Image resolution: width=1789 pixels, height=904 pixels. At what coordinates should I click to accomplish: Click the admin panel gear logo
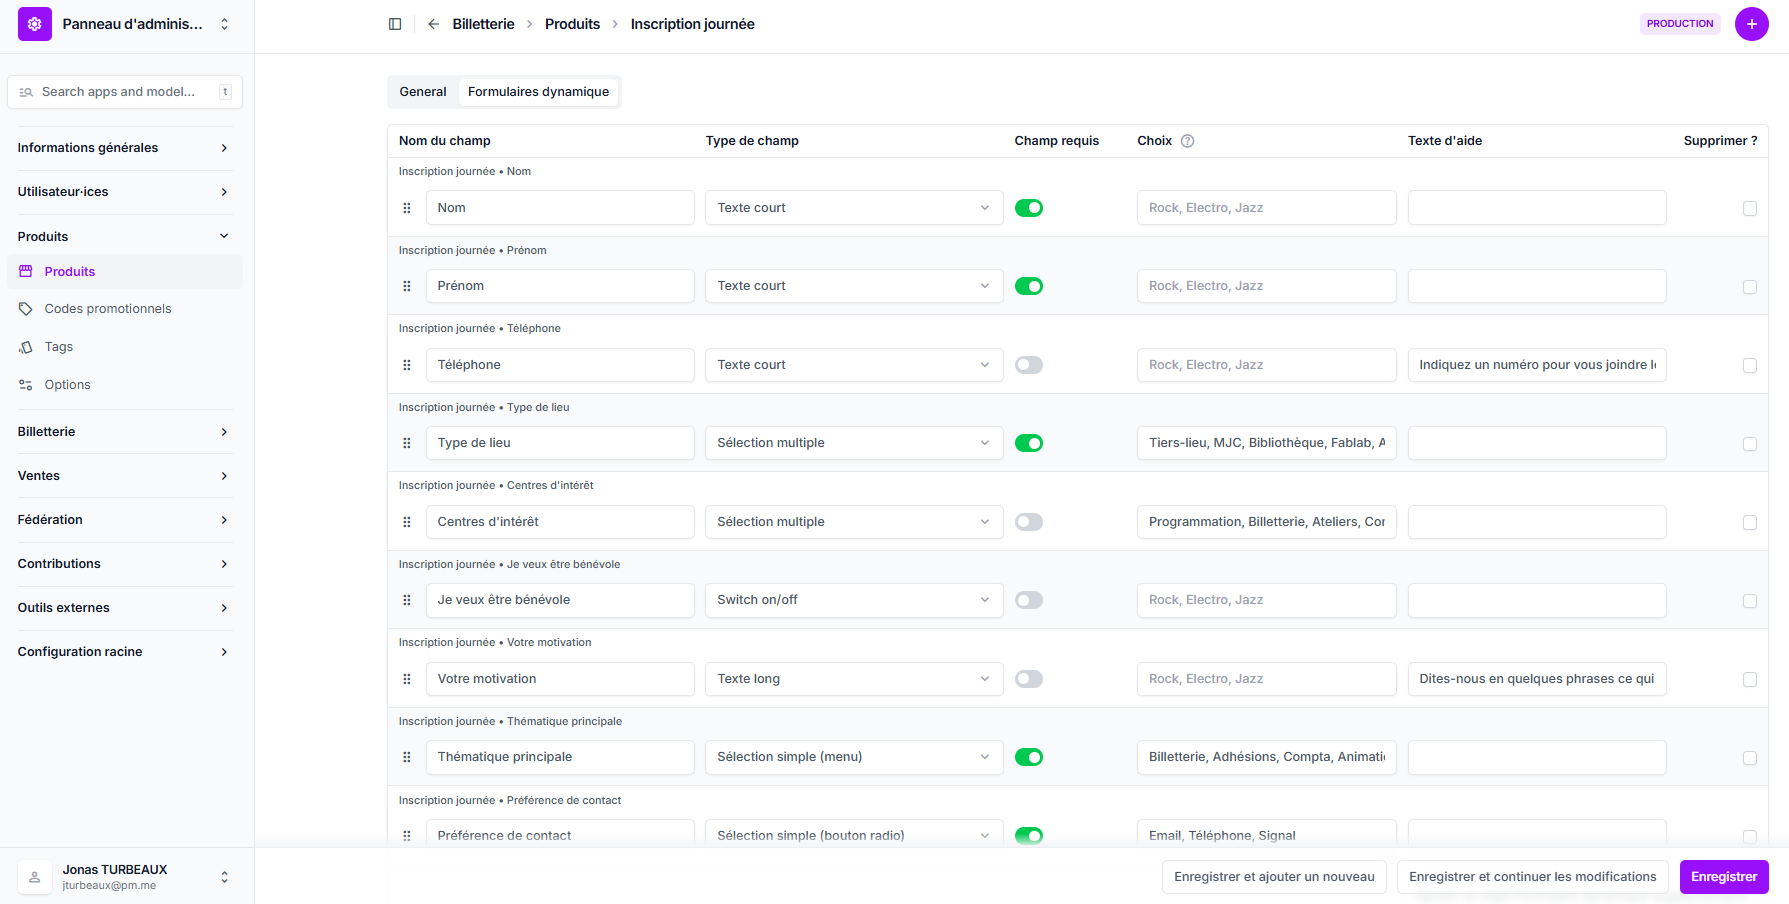pos(35,24)
